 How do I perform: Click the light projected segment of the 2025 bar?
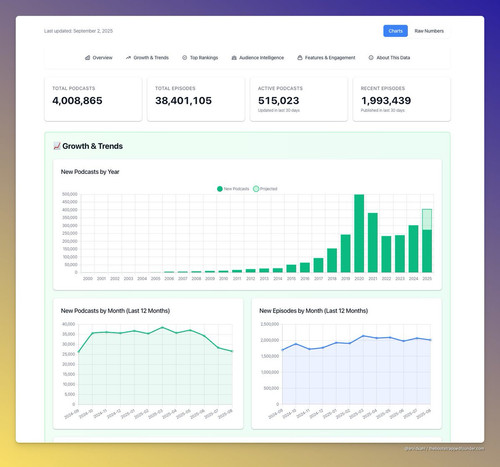tap(427, 219)
